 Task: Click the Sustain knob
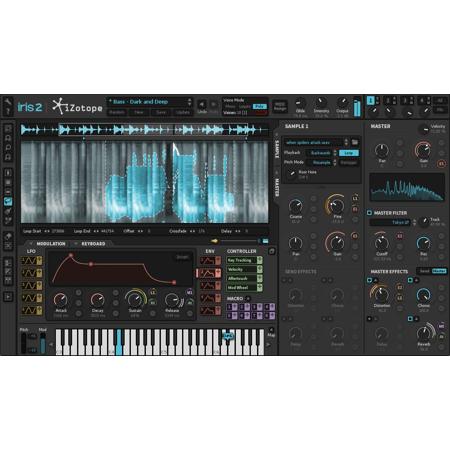click(135, 299)
